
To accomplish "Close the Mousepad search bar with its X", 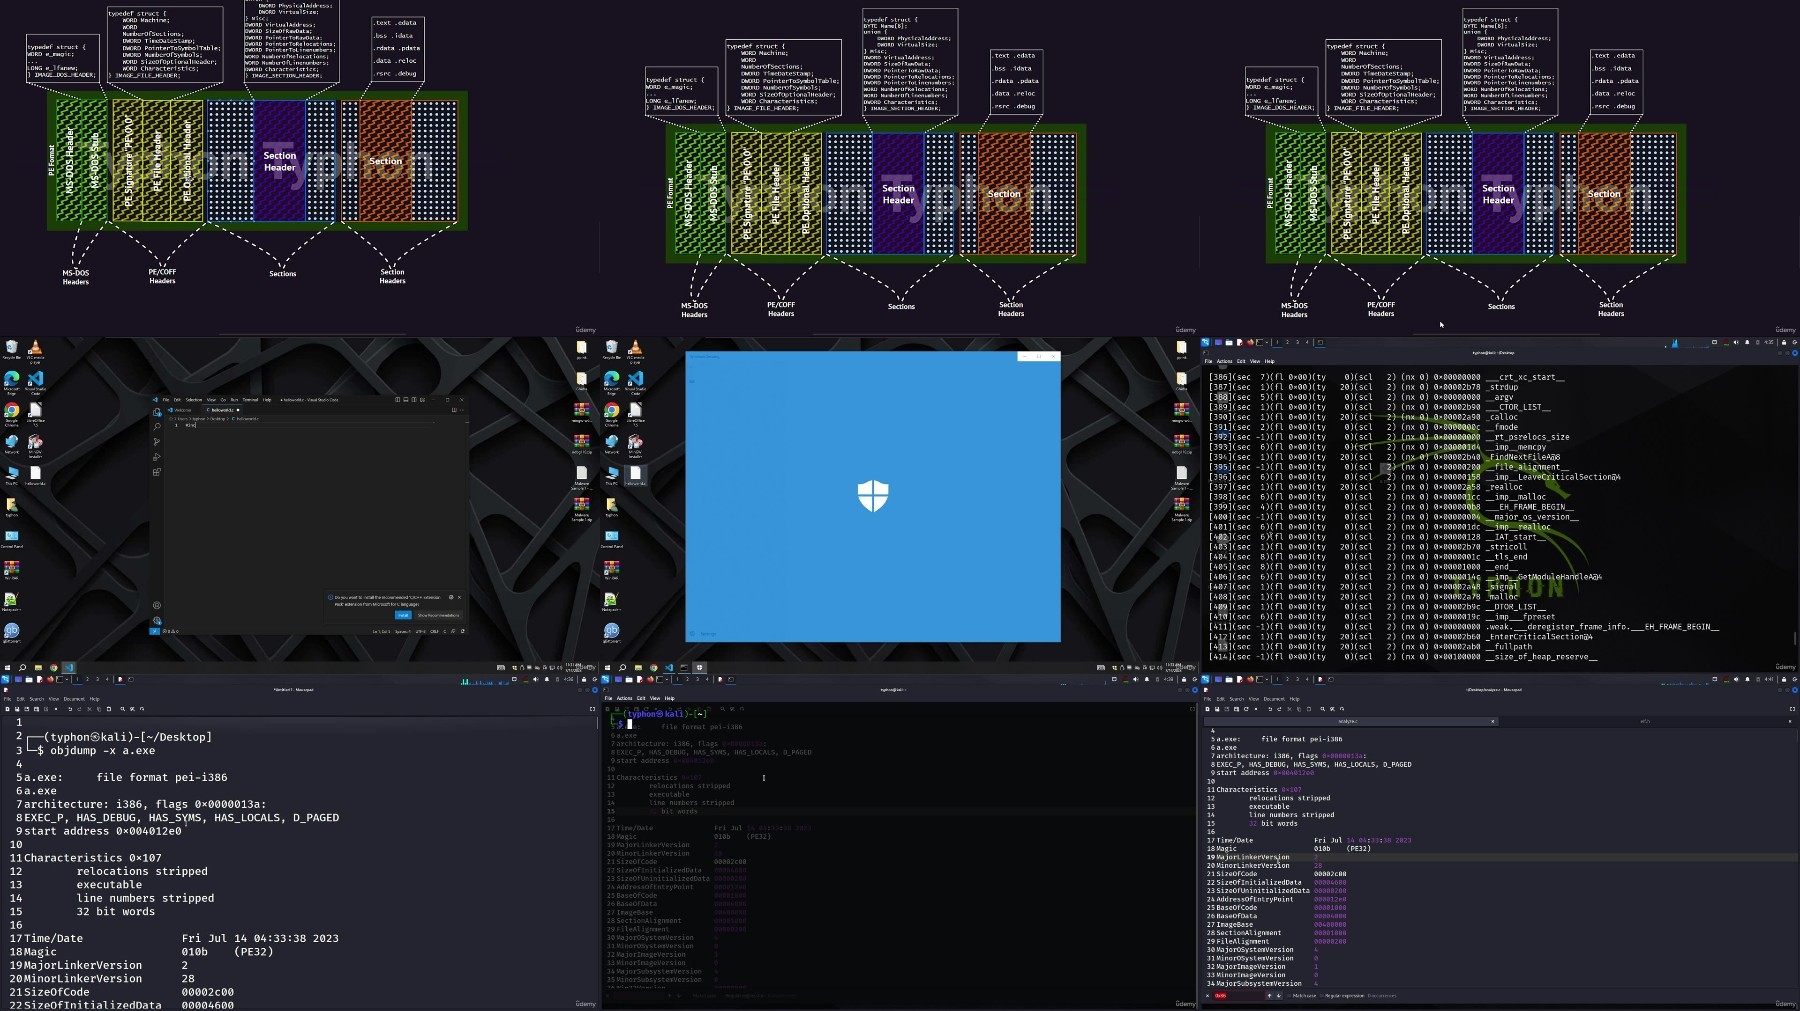I will point(1207,996).
